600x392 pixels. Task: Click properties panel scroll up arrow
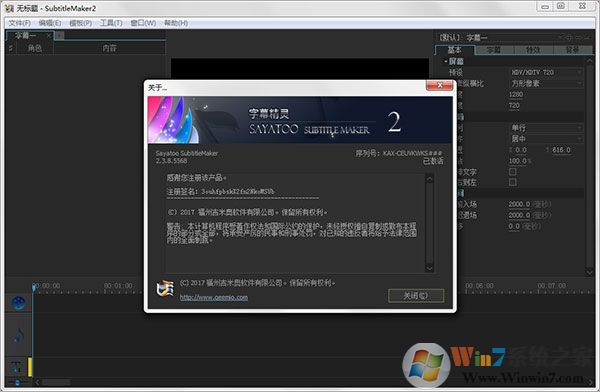589,61
